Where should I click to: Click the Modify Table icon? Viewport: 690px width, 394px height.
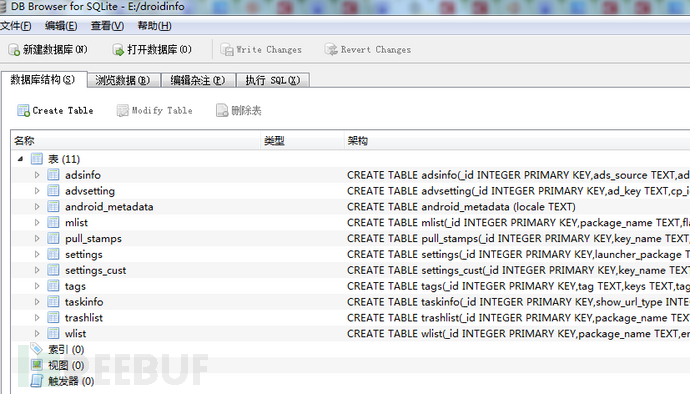(123, 110)
